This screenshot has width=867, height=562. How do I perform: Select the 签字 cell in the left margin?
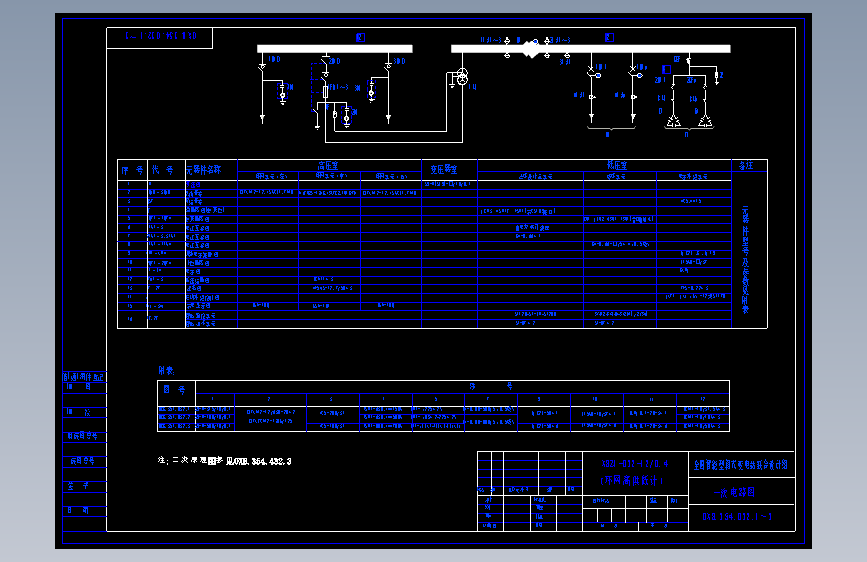tap(84, 485)
